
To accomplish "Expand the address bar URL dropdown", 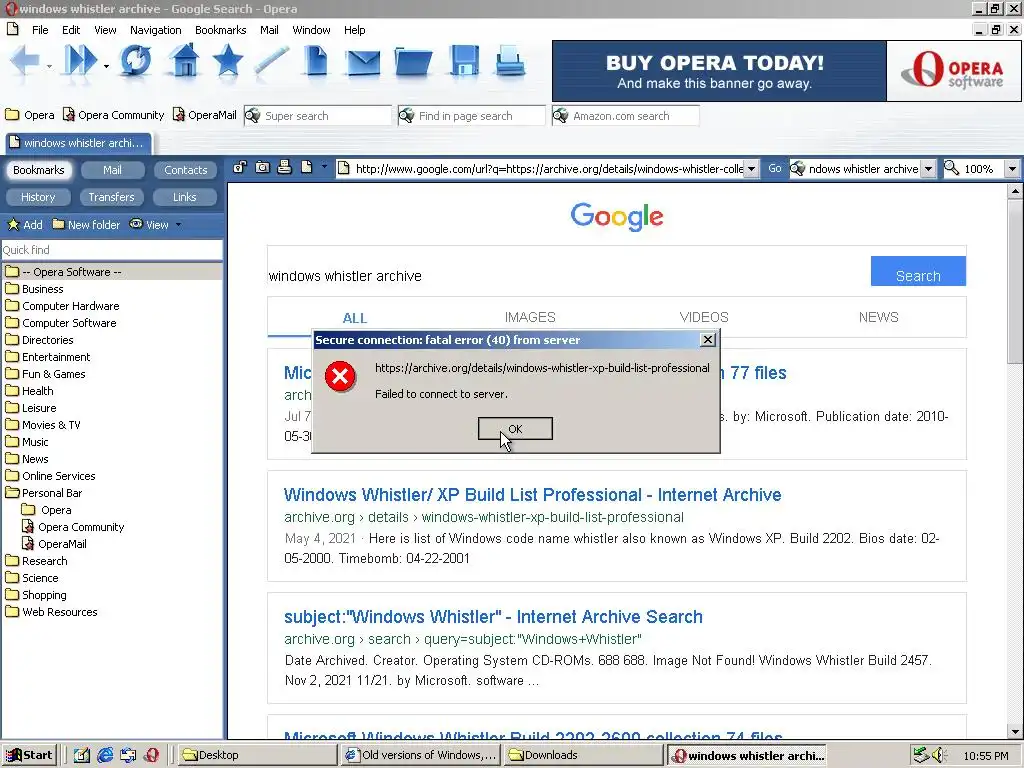I will point(751,168).
